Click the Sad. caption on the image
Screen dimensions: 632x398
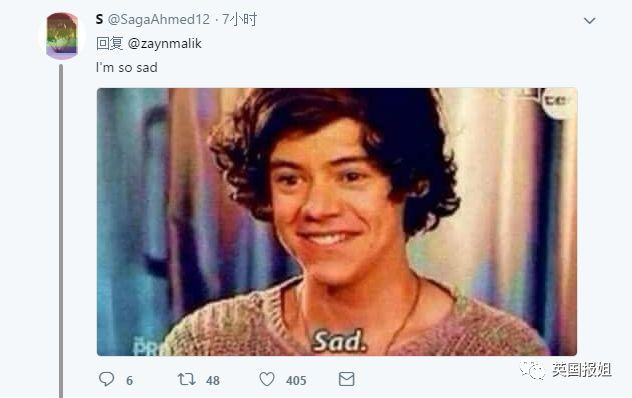pyautogui.click(x=339, y=341)
